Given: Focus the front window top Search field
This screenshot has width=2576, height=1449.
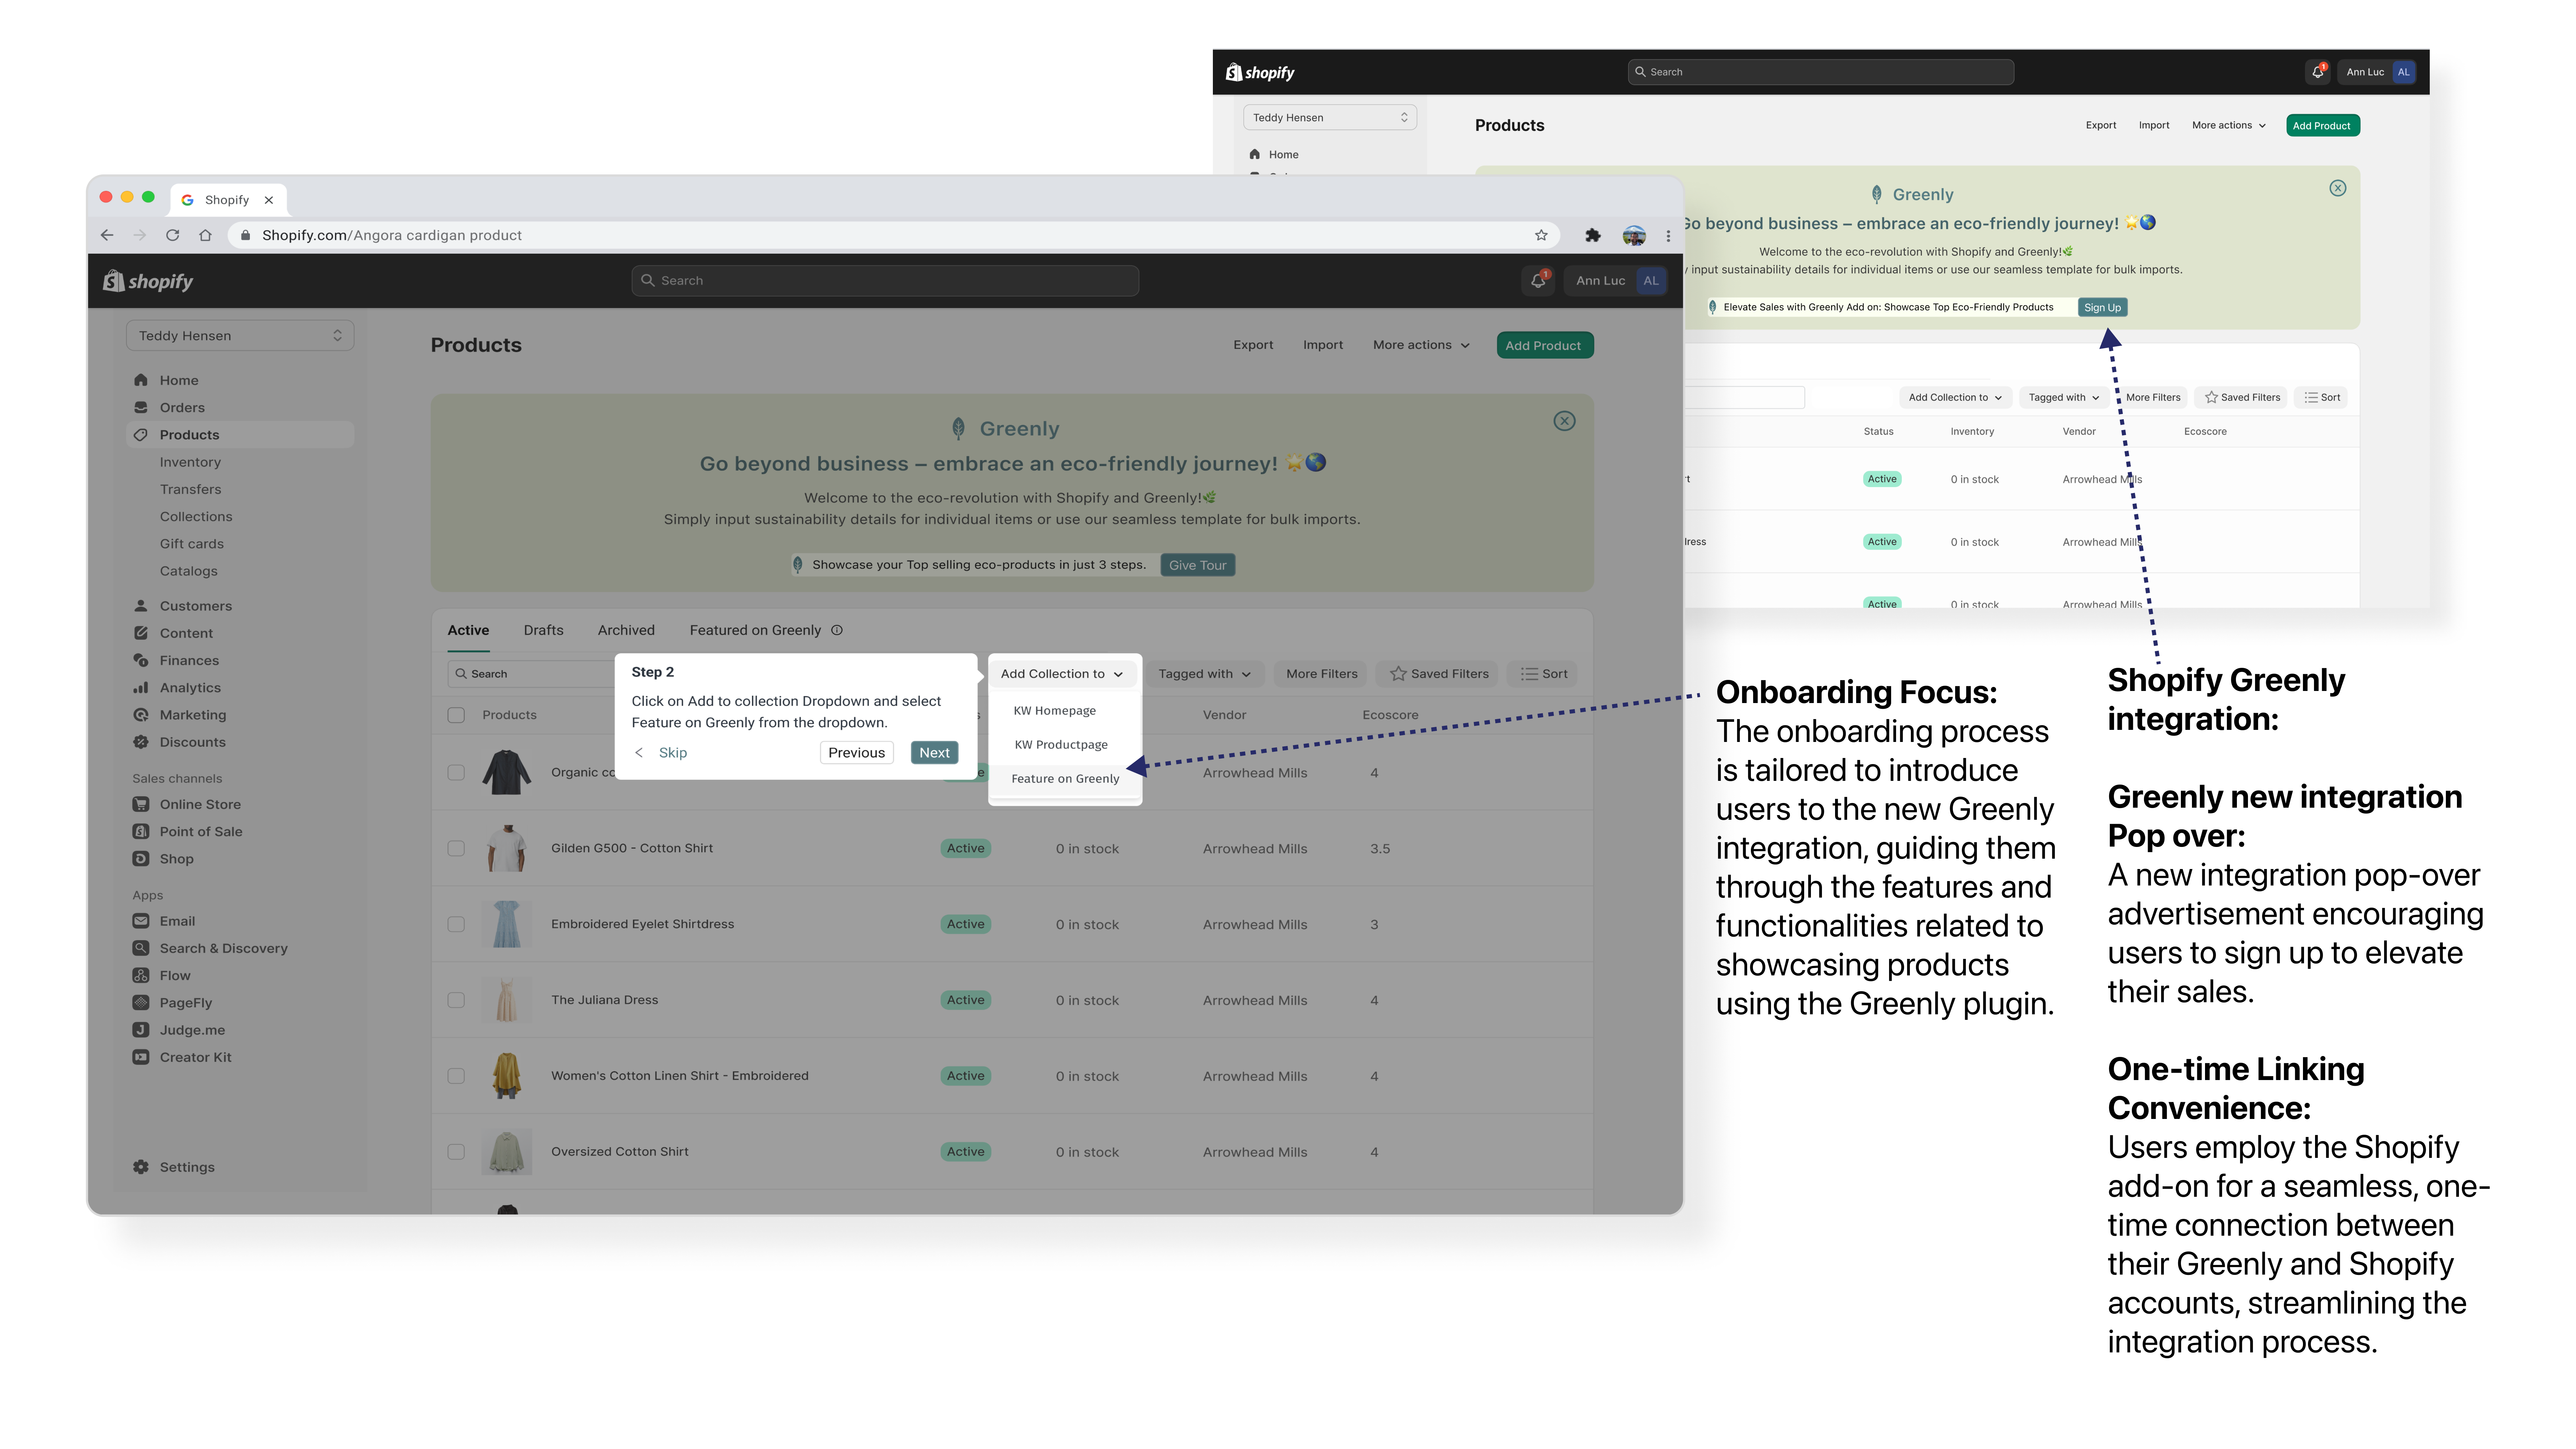Looking at the screenshot, I should coord(885,281).
